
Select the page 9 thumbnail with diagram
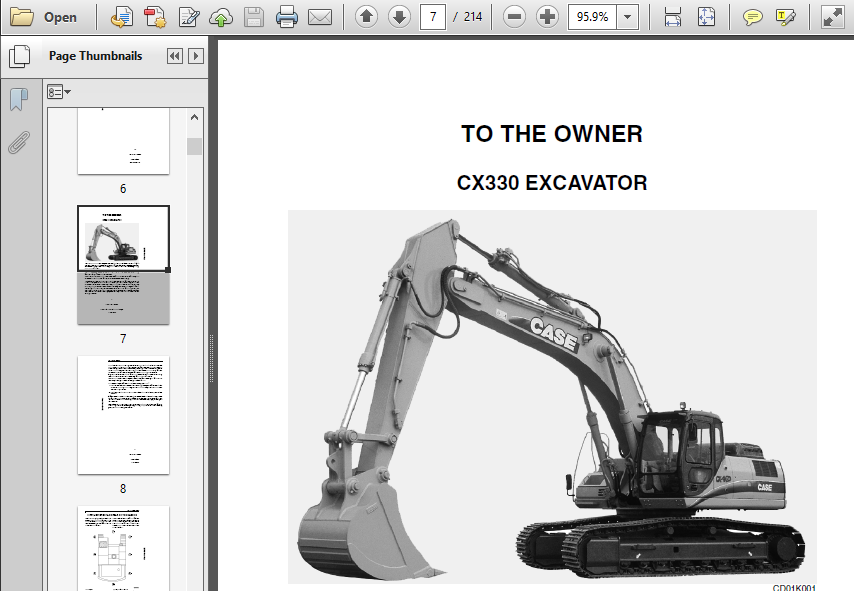pos(123,548)
